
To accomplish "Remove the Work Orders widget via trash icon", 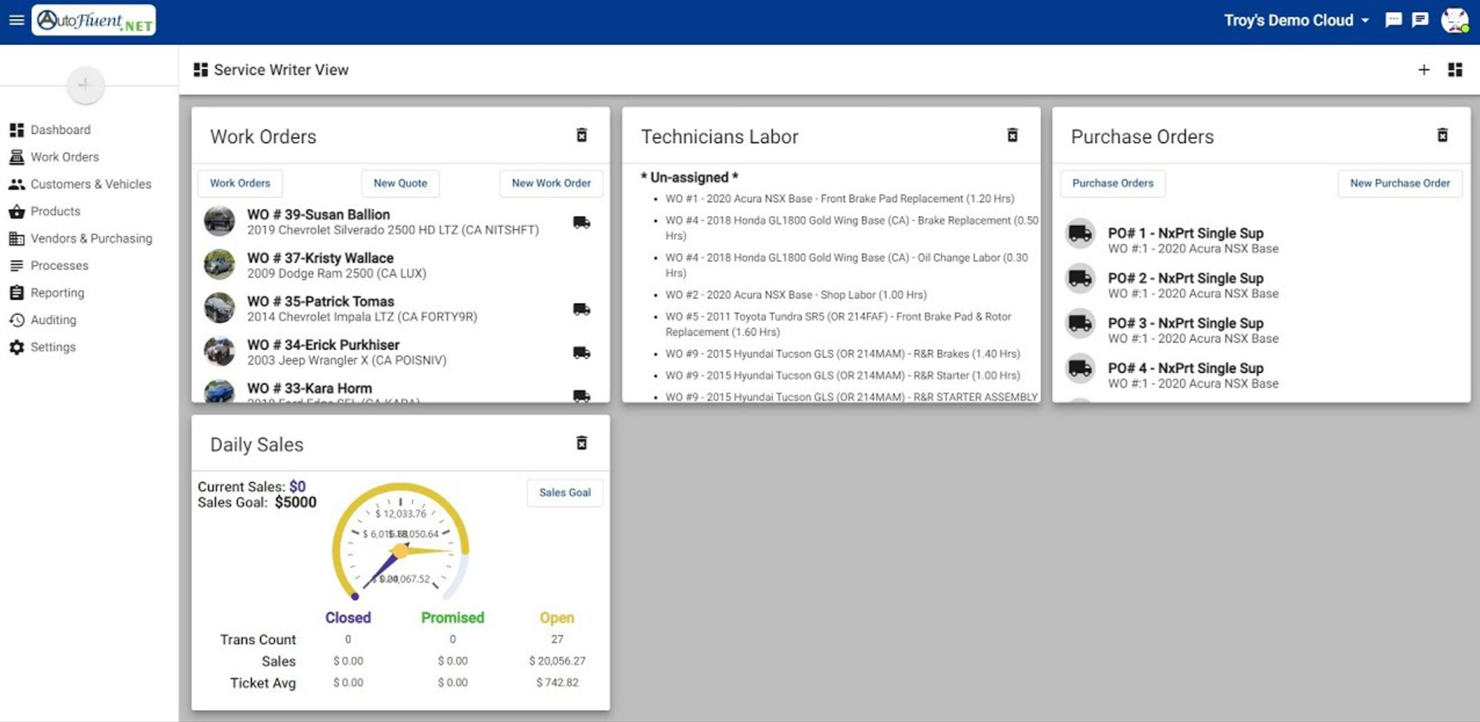I will [x=581, y=134].
